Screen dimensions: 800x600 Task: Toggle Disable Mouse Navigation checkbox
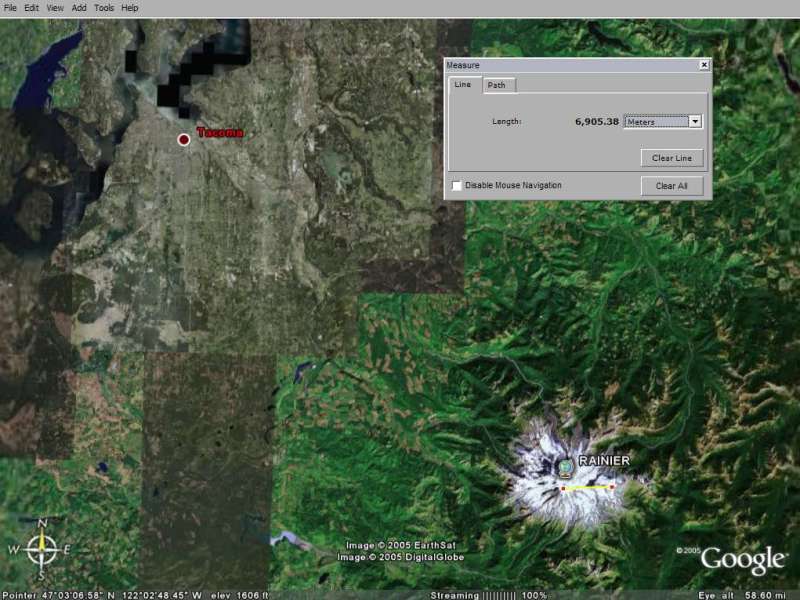pos(457,185)
